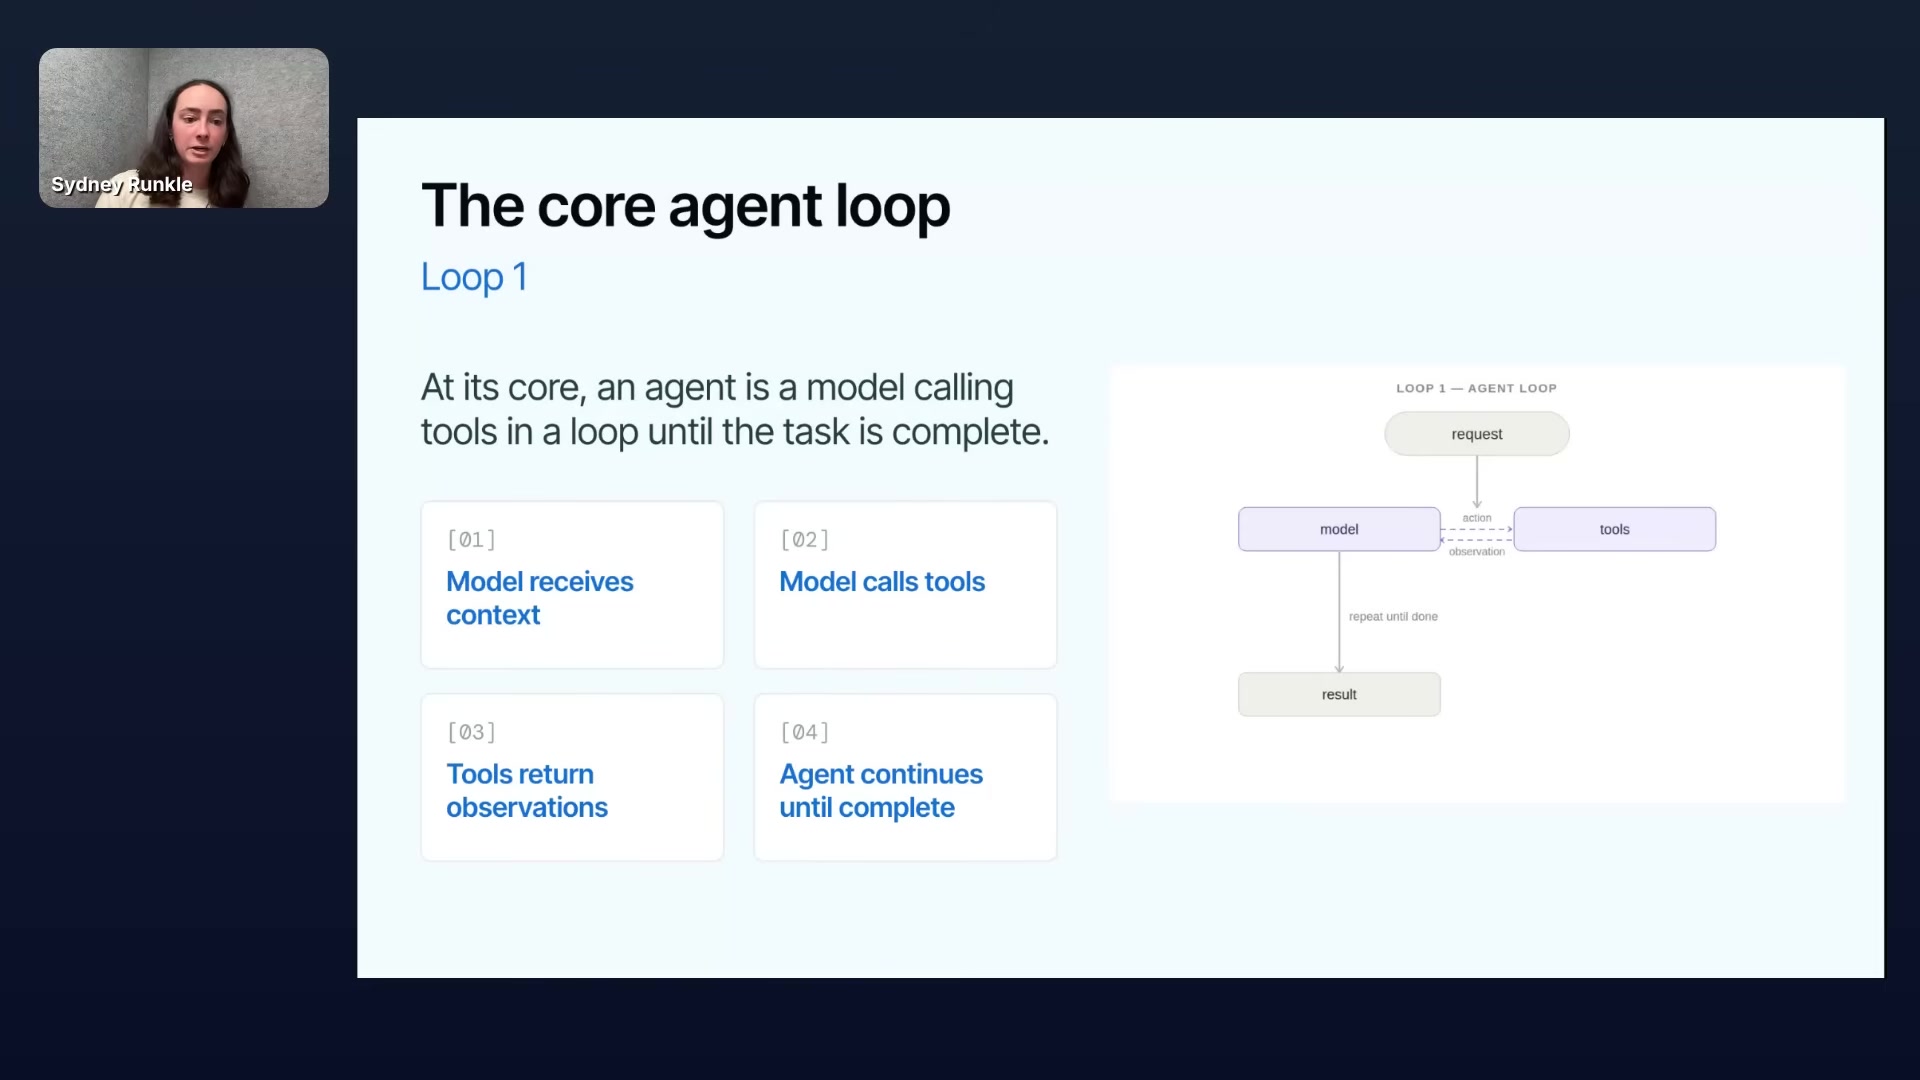Click the 'request' node in the diagram
This screenshot has height=1080, width=1920.
[1477, 434]
